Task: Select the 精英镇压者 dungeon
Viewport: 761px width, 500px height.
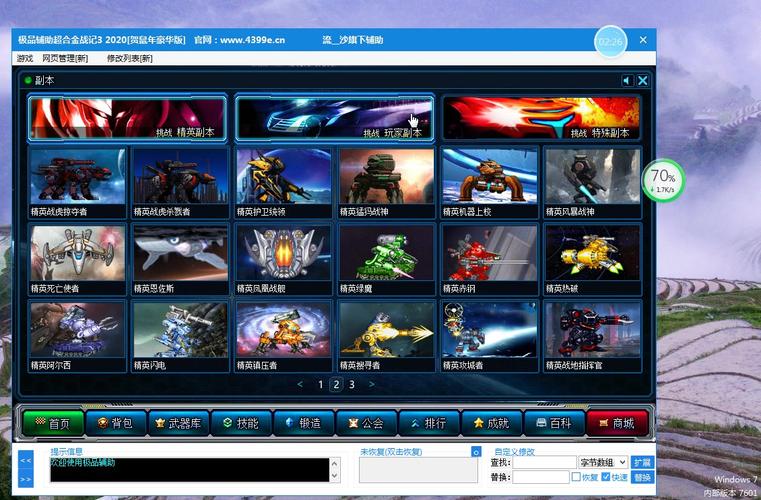Action: click(x=283, y=336)
